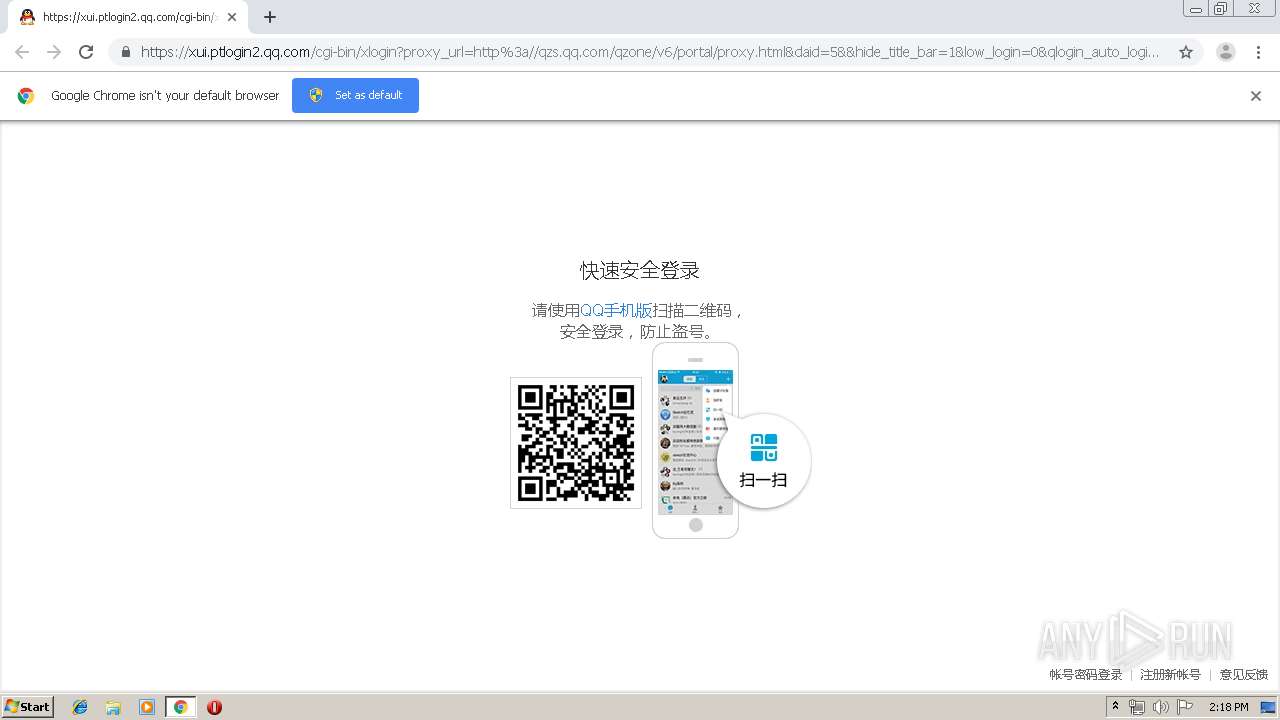Screen dimensions: 1280x720
Task: Open the file explorer taskbar icon
Action: click(113, 707)
